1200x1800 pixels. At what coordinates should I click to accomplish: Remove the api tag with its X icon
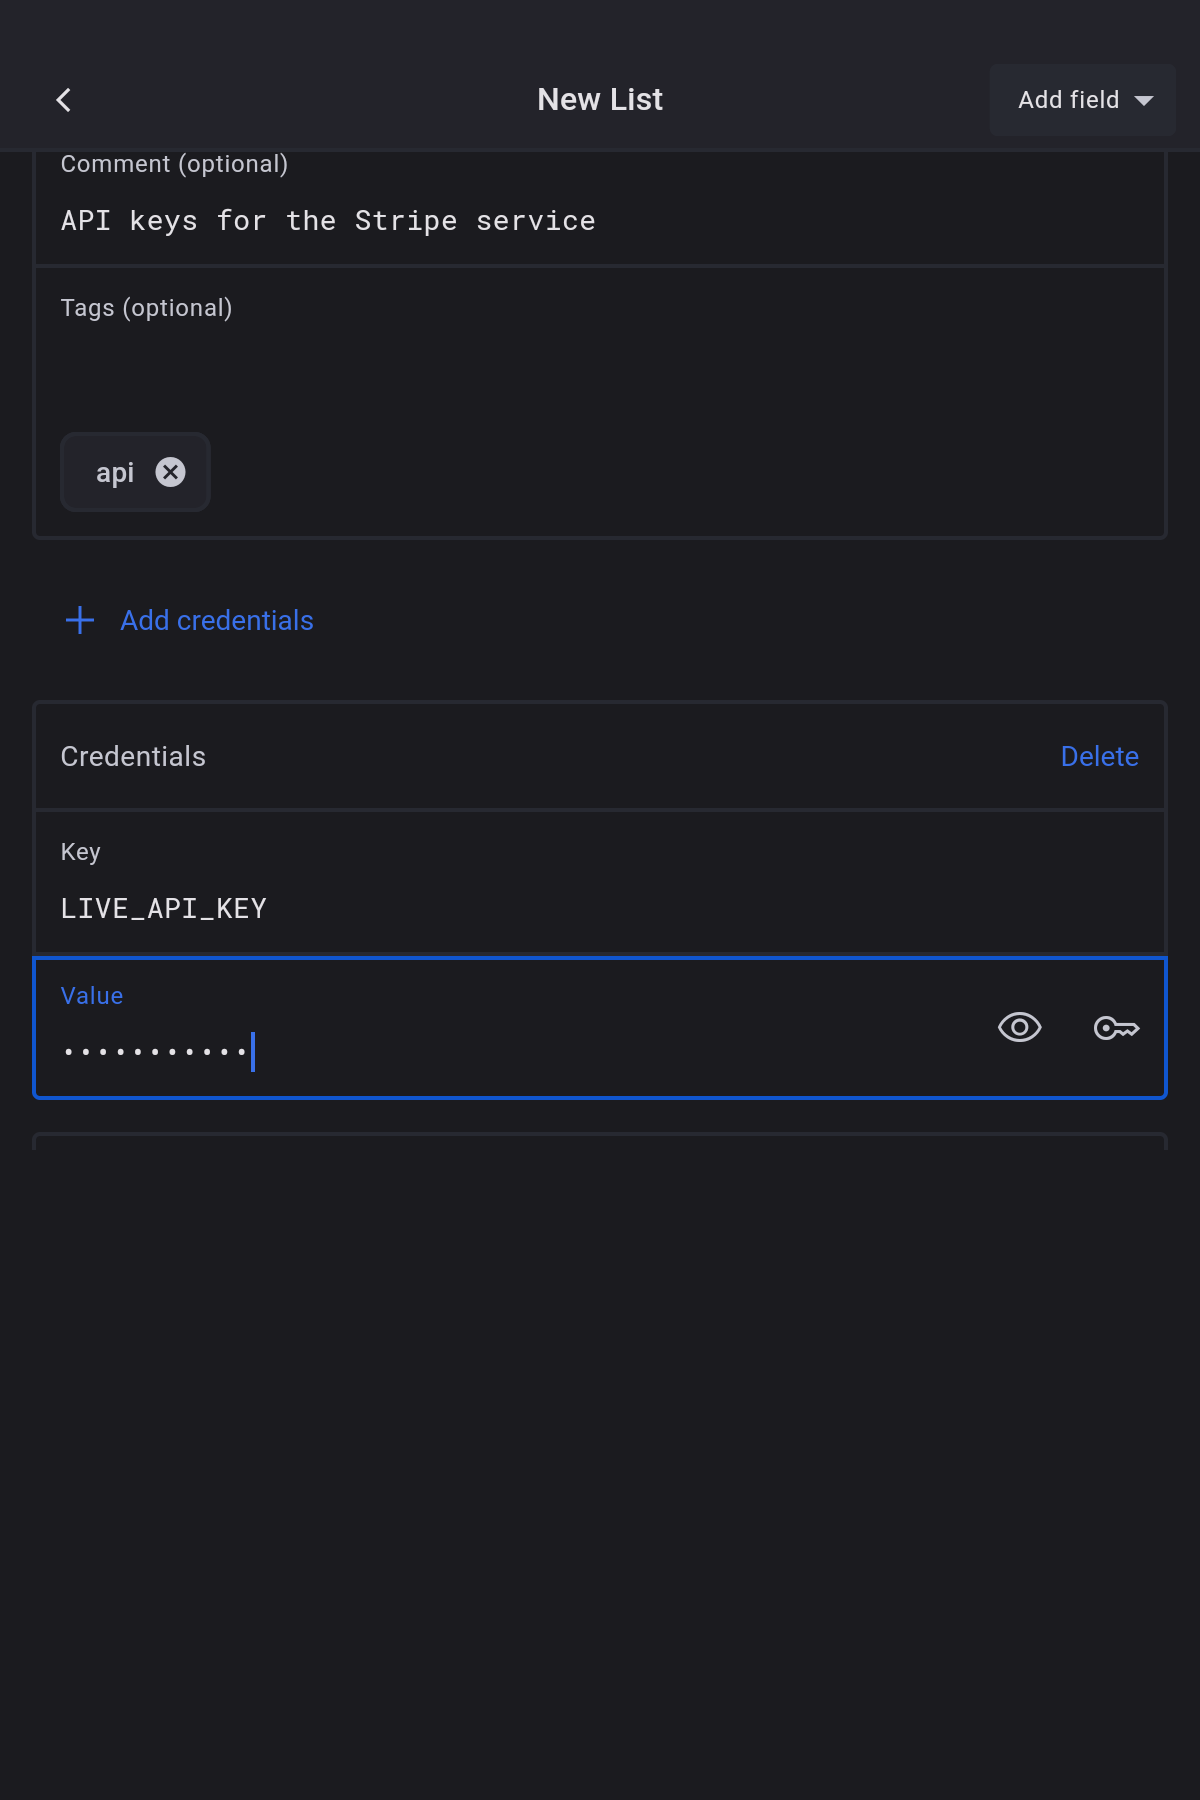click(171, 472)
